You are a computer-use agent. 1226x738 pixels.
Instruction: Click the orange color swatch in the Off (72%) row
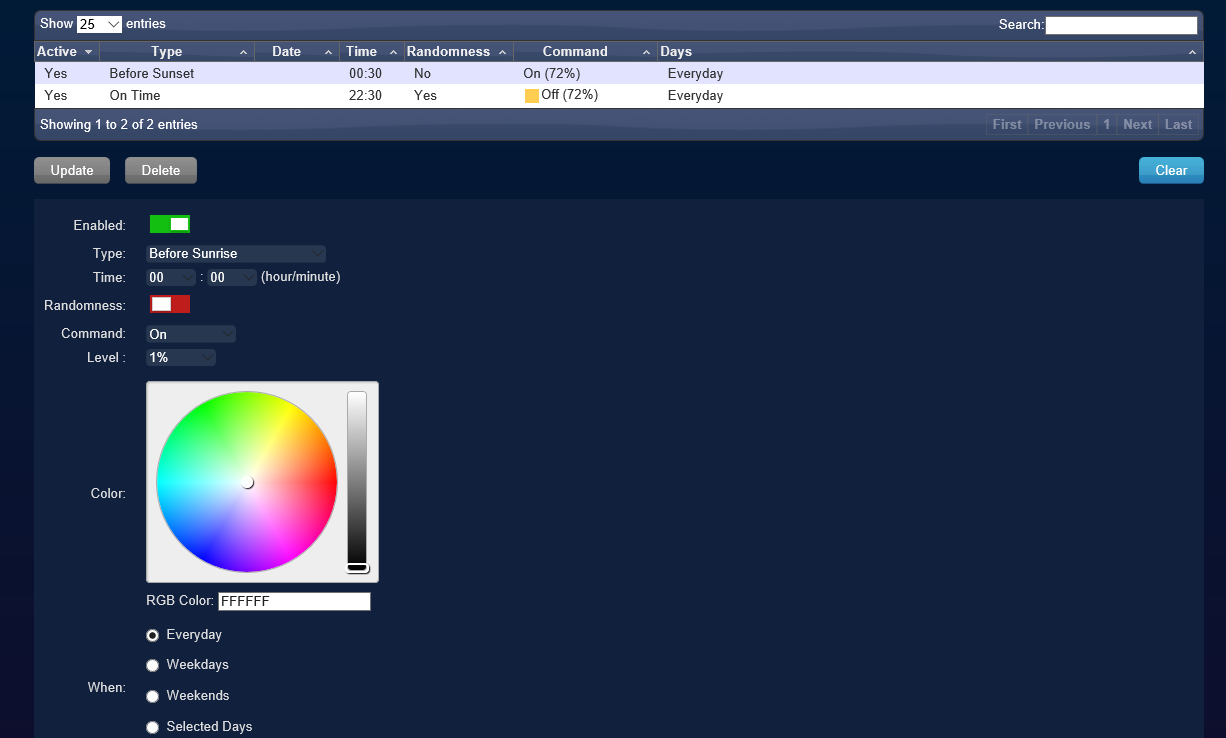[x=532, y=96]
